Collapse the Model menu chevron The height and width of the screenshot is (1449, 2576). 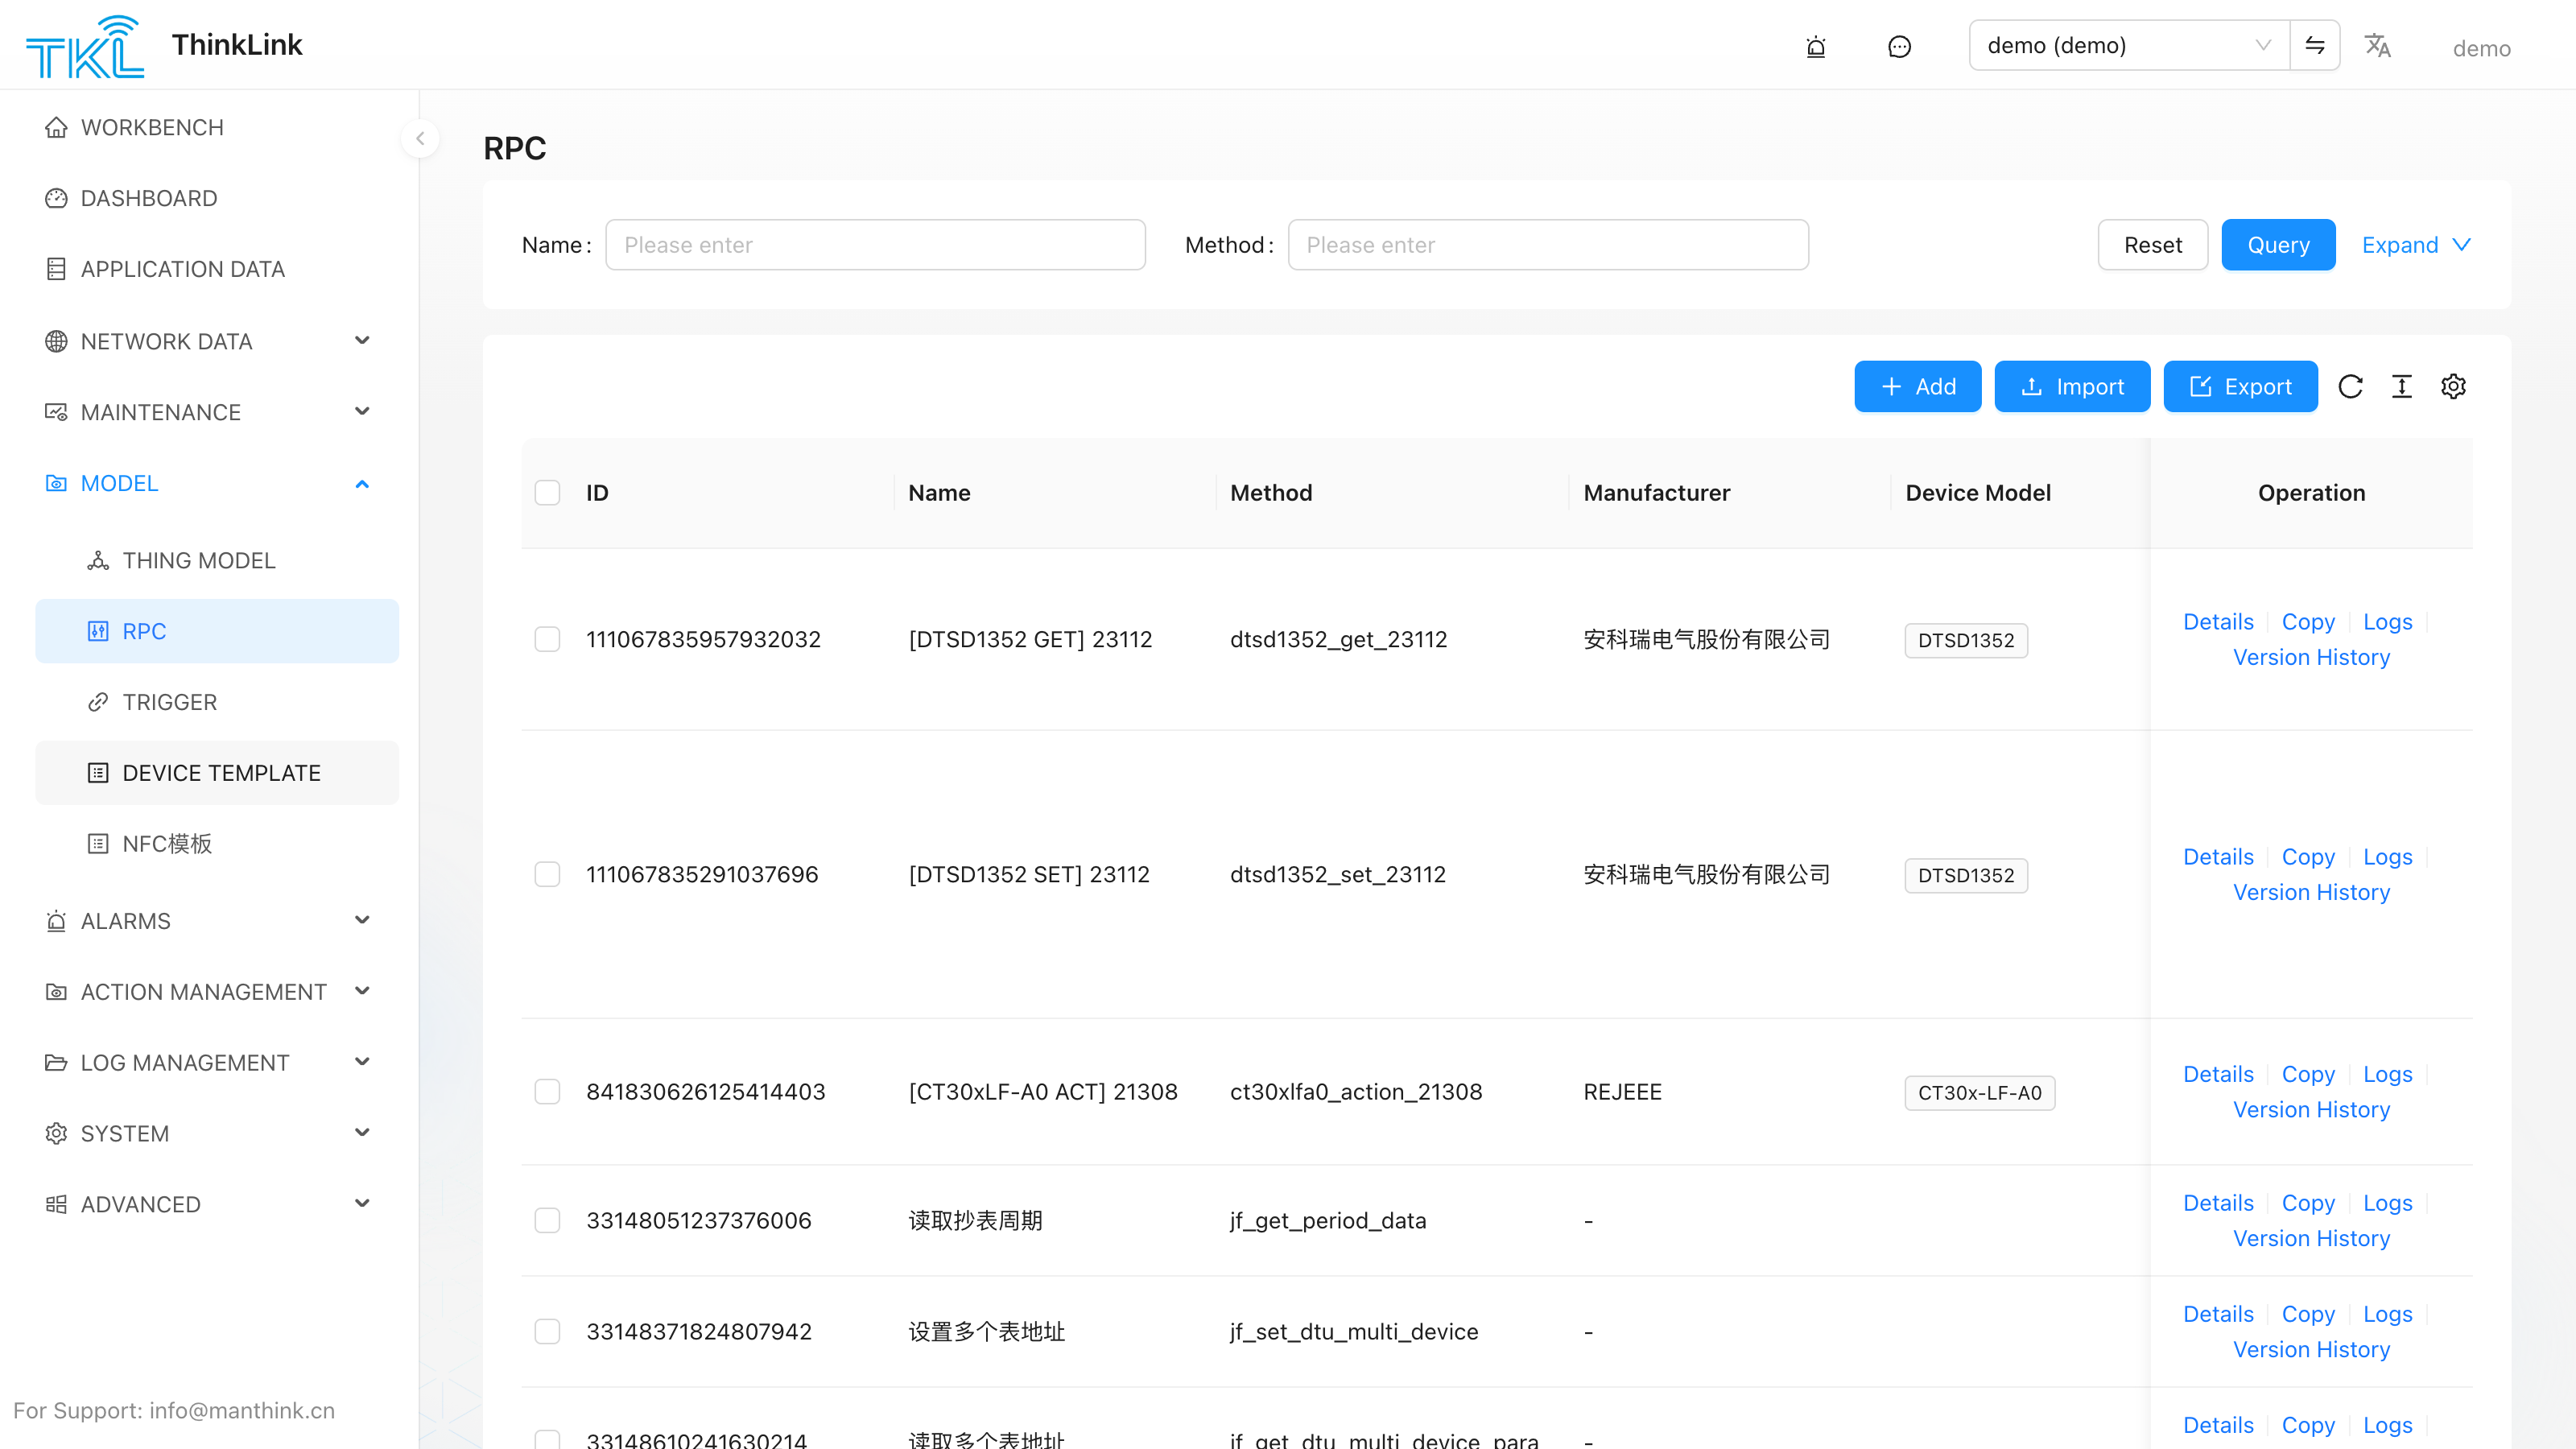362,484
